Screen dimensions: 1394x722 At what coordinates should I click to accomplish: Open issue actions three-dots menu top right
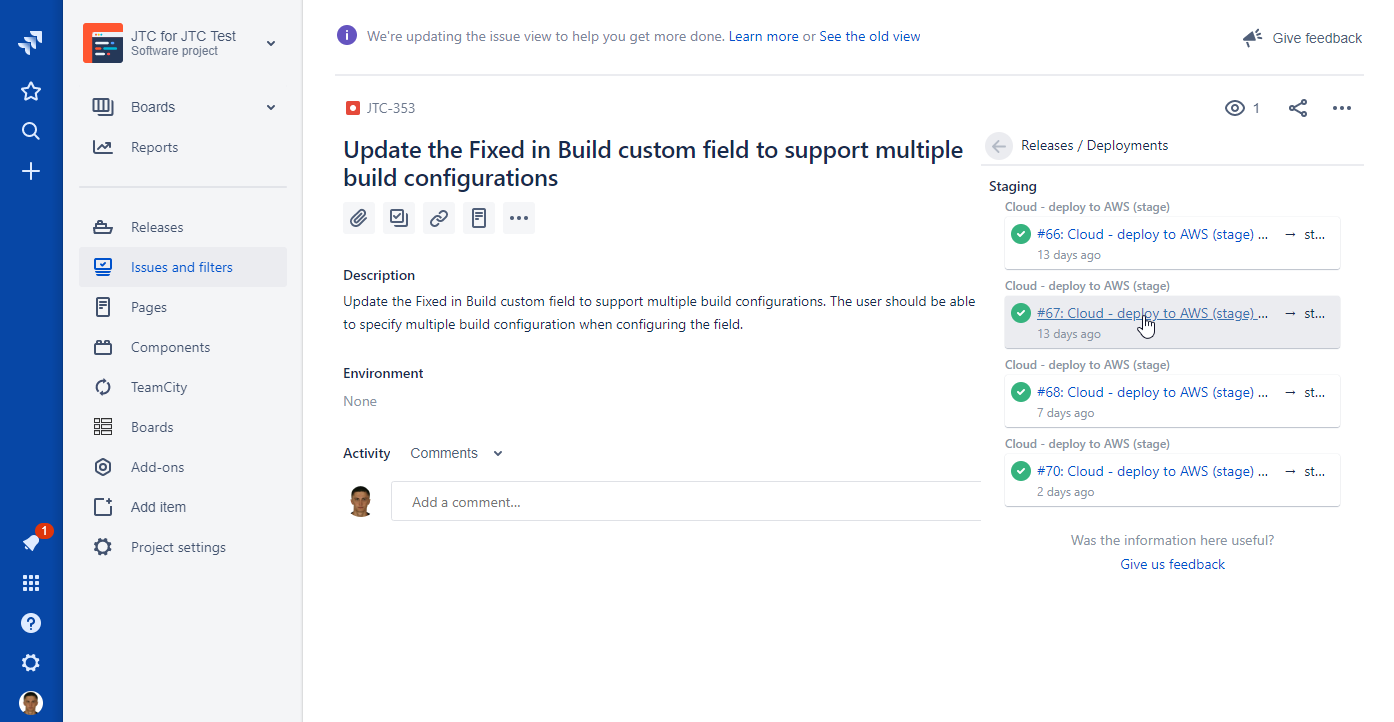point(1342,108)
